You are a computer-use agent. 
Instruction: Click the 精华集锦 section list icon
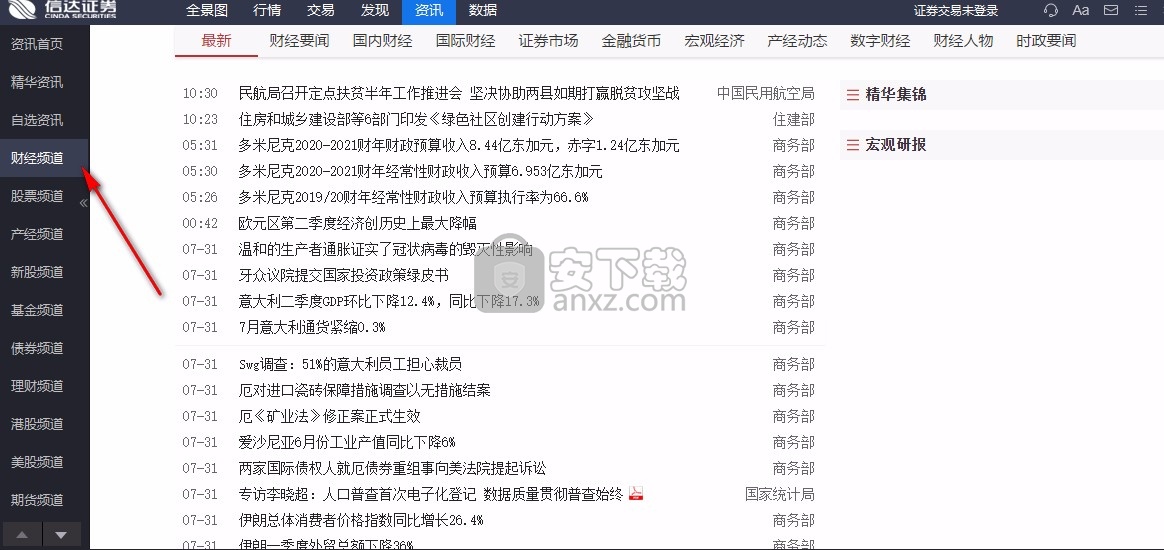tap(853, 95)
